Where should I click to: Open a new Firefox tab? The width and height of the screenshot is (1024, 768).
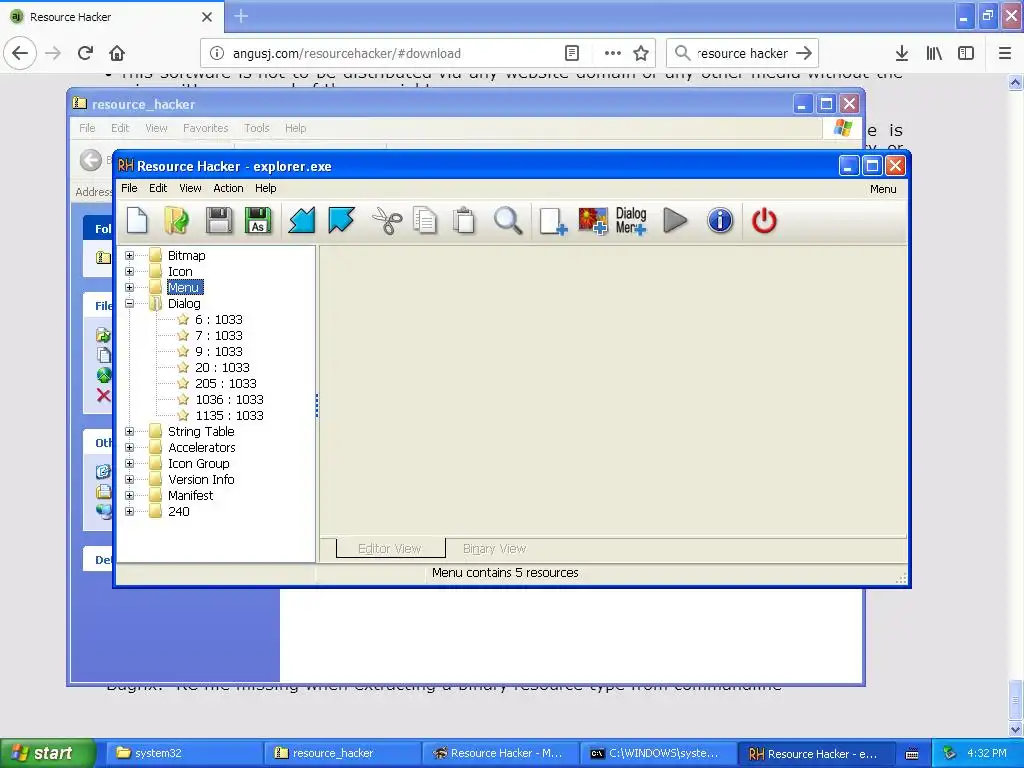pyautogui.click(x=241, y=16)
